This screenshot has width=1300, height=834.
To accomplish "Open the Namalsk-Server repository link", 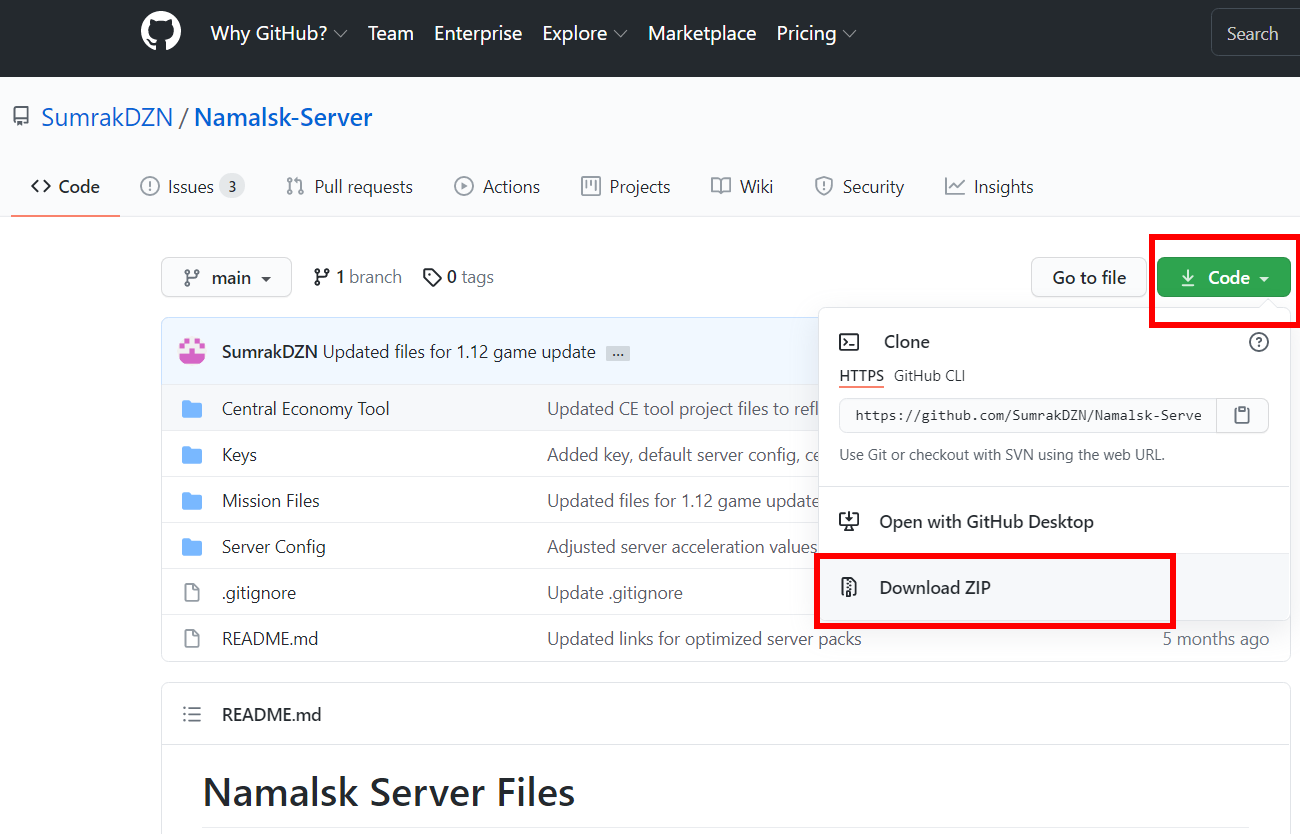I will coord(283,117).
